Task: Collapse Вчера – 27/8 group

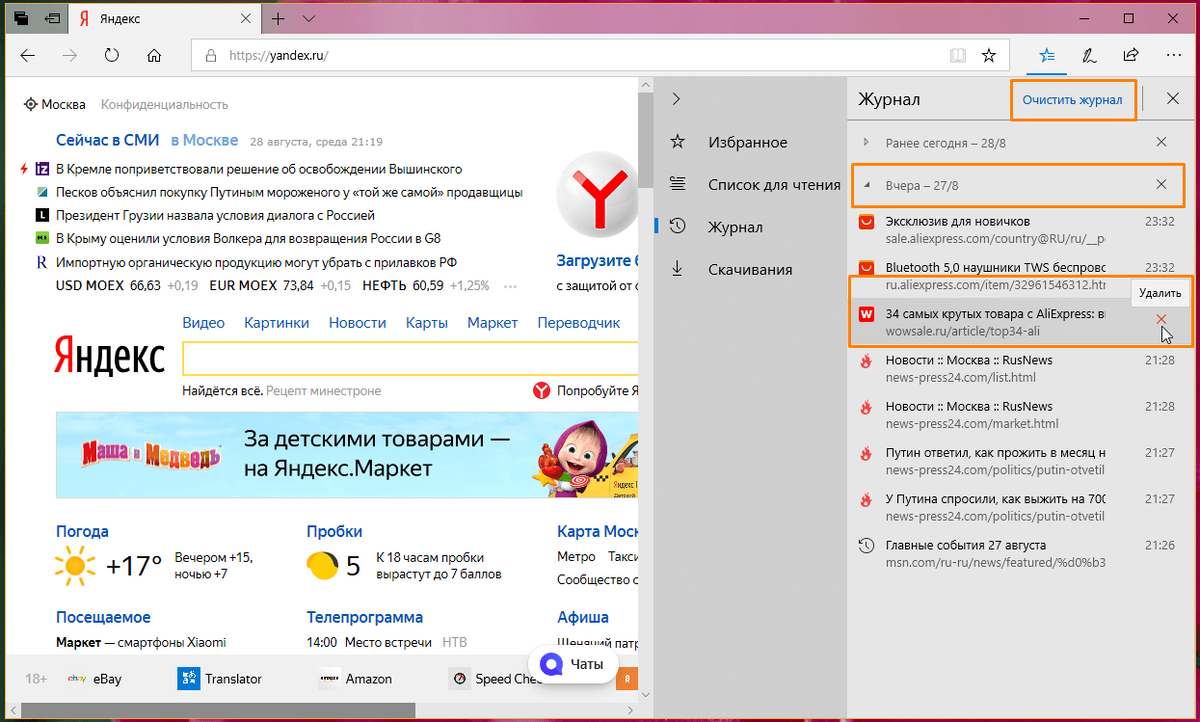Action: (x=865, y=185)
